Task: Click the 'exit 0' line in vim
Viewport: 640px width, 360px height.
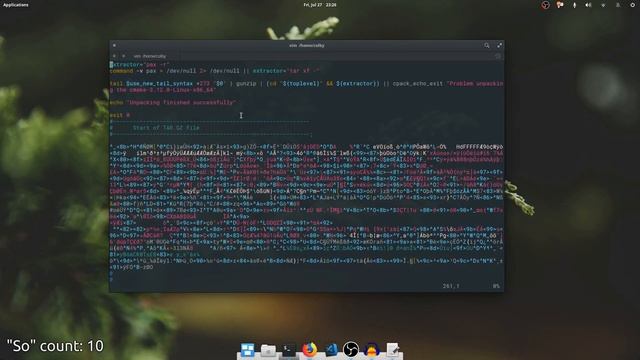Action: 120,116
